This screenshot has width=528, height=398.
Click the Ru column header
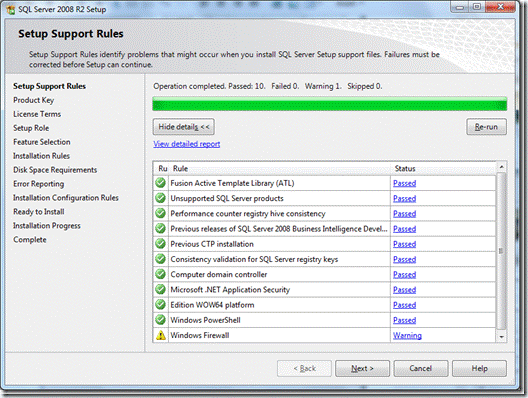[x=162, y=168]
